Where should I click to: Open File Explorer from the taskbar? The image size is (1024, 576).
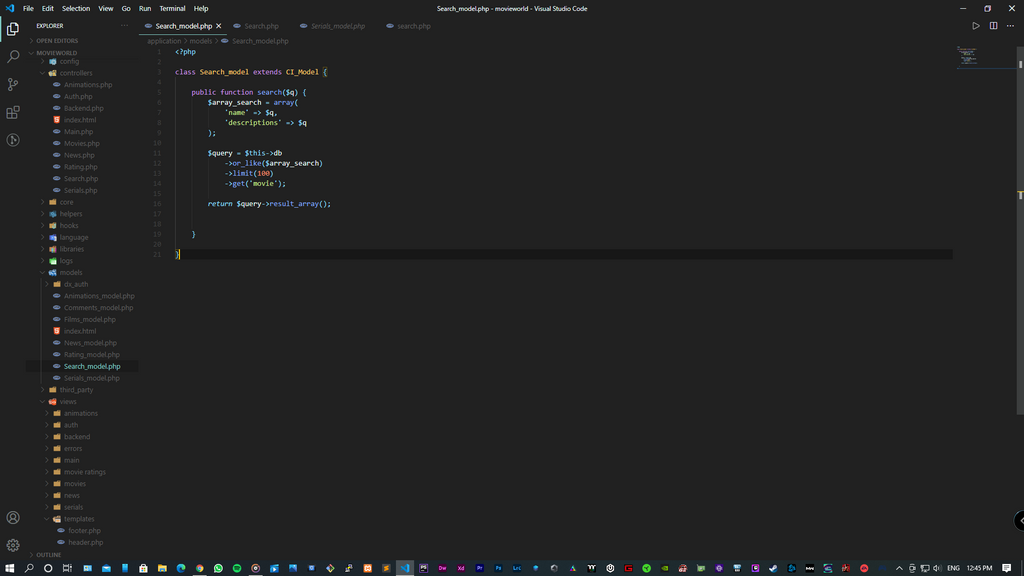162,568
